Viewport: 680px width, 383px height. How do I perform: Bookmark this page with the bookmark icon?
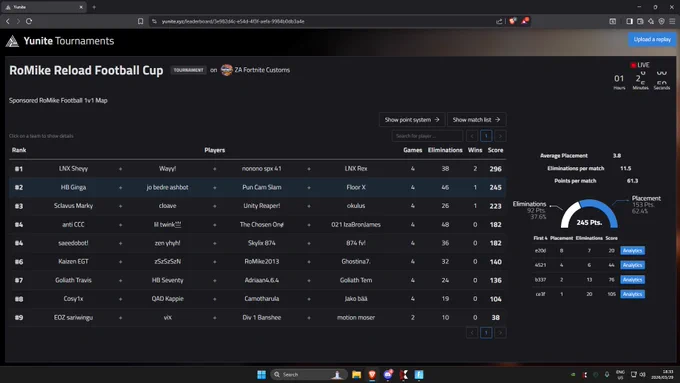141,21
